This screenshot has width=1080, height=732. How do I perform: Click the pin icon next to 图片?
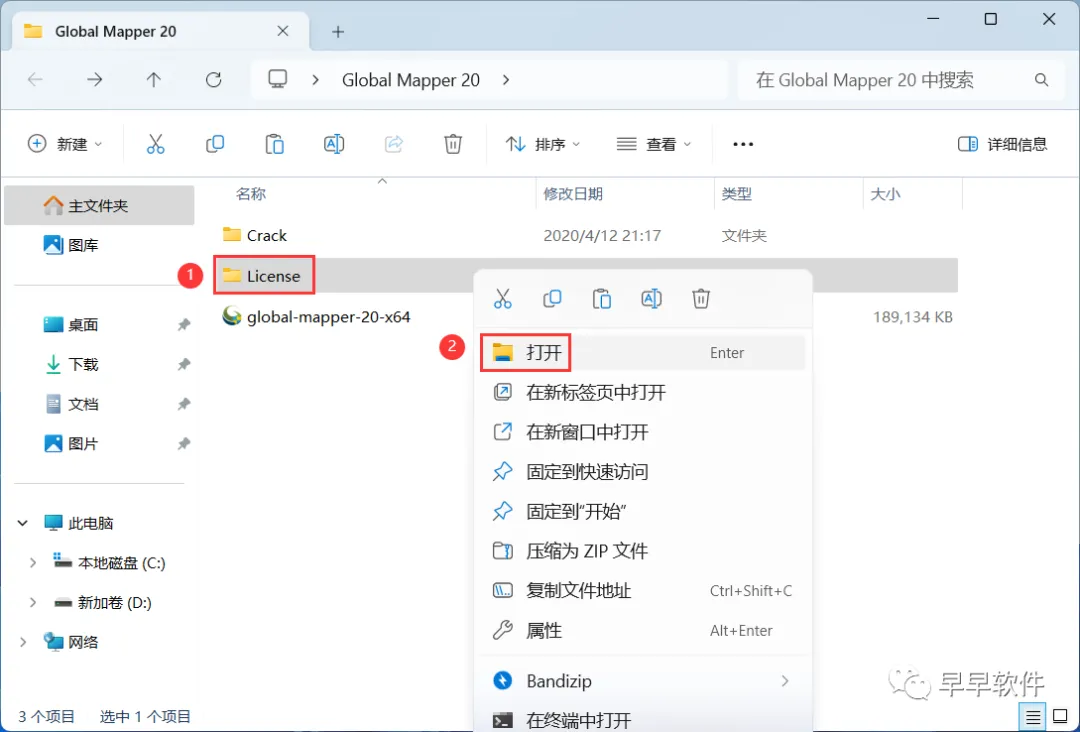click(x=184, y=443)
